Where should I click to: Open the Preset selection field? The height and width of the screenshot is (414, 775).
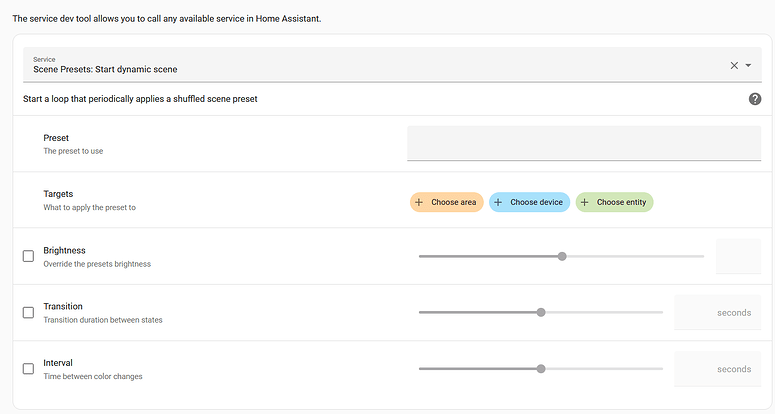[x=583, y=143]
